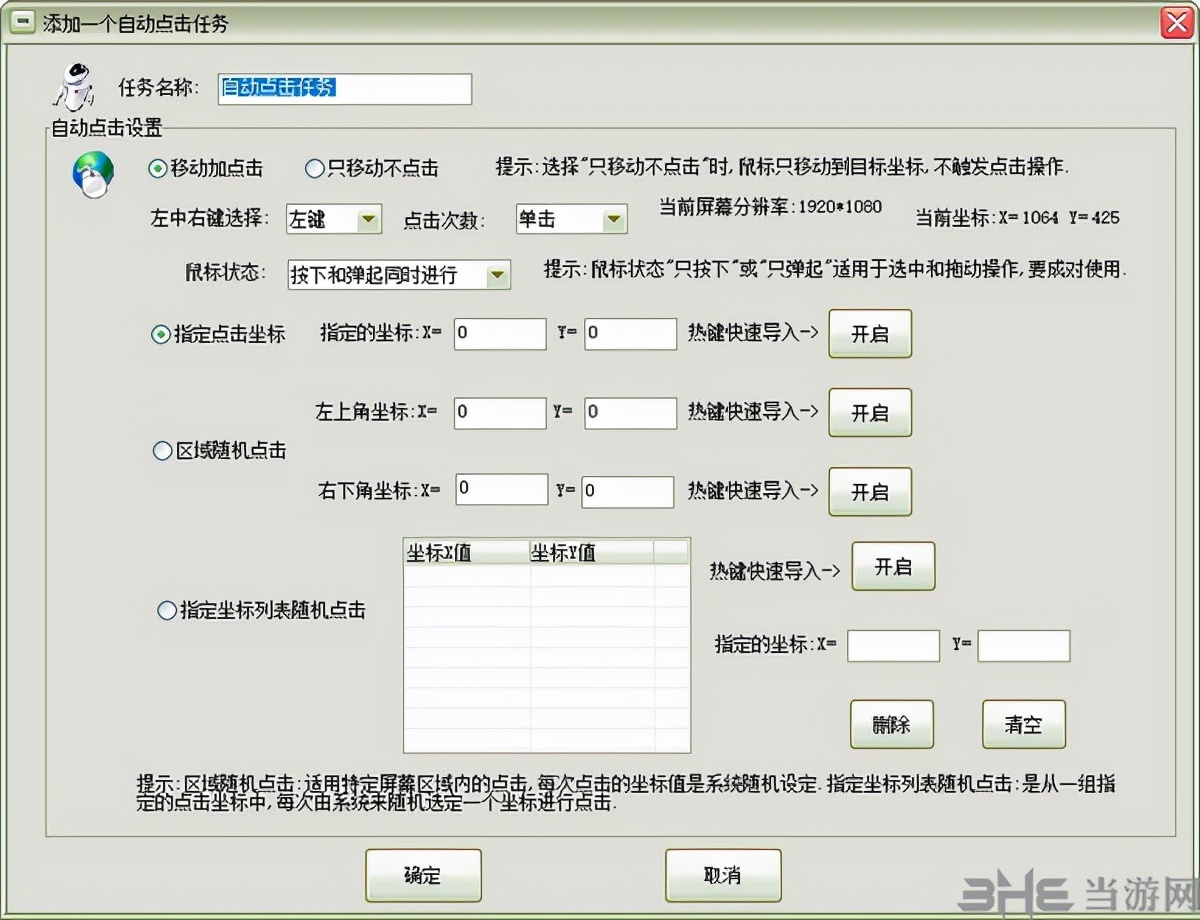Cancel the dialog using 取消
The width and height of the screenshot is (1200, 920).
click(x=722, y=875)
